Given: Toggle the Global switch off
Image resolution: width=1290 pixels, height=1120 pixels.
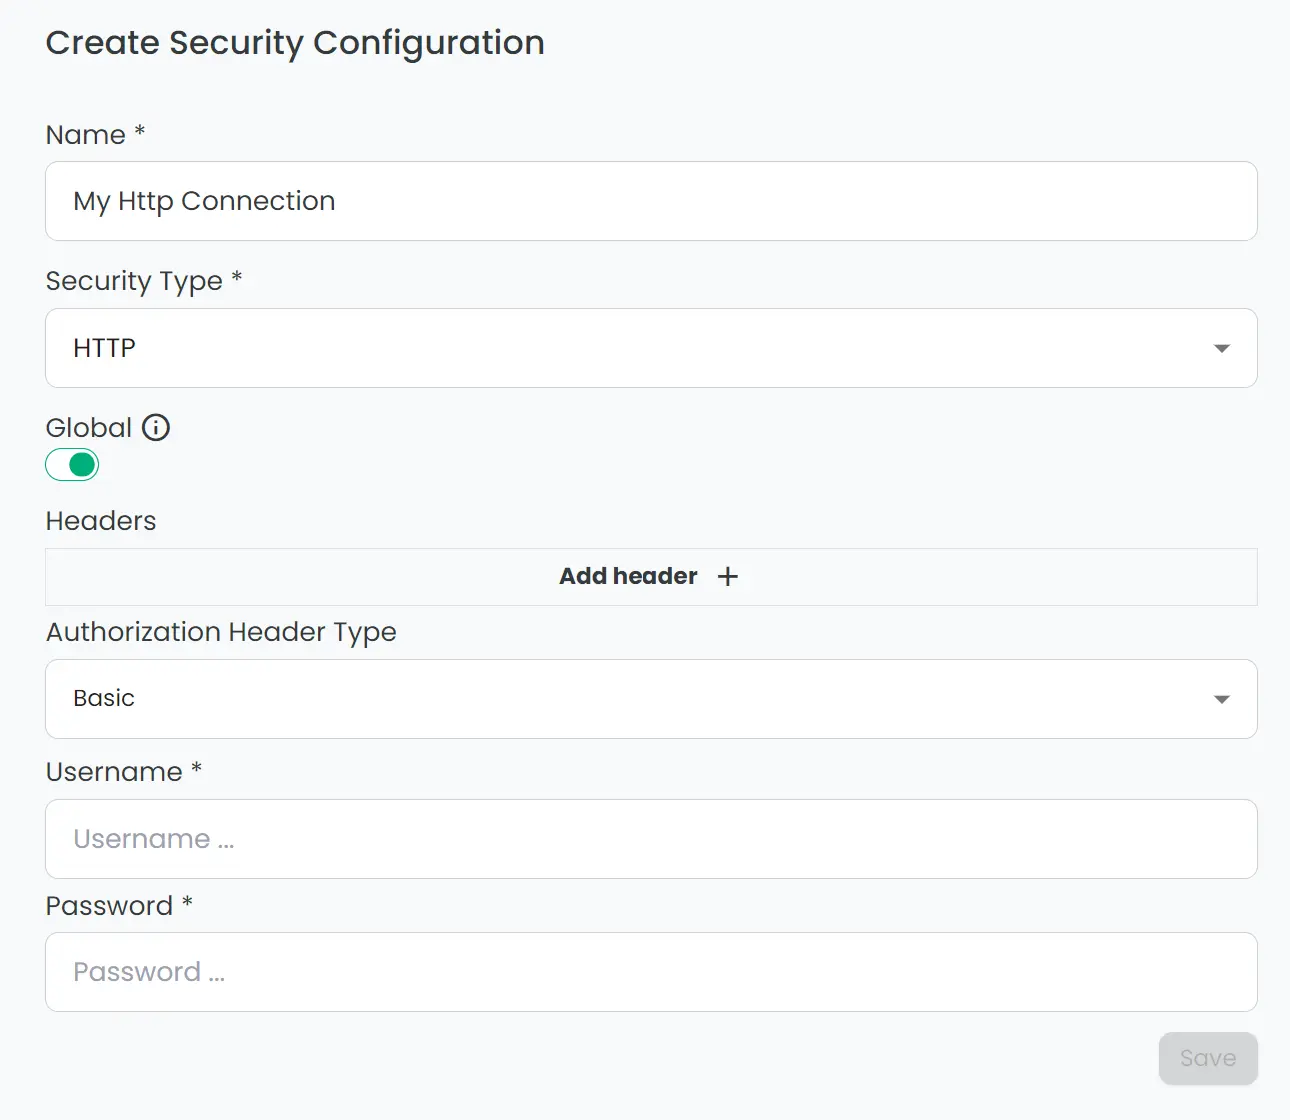Looking at the screenshot, I should pos(72,465).
